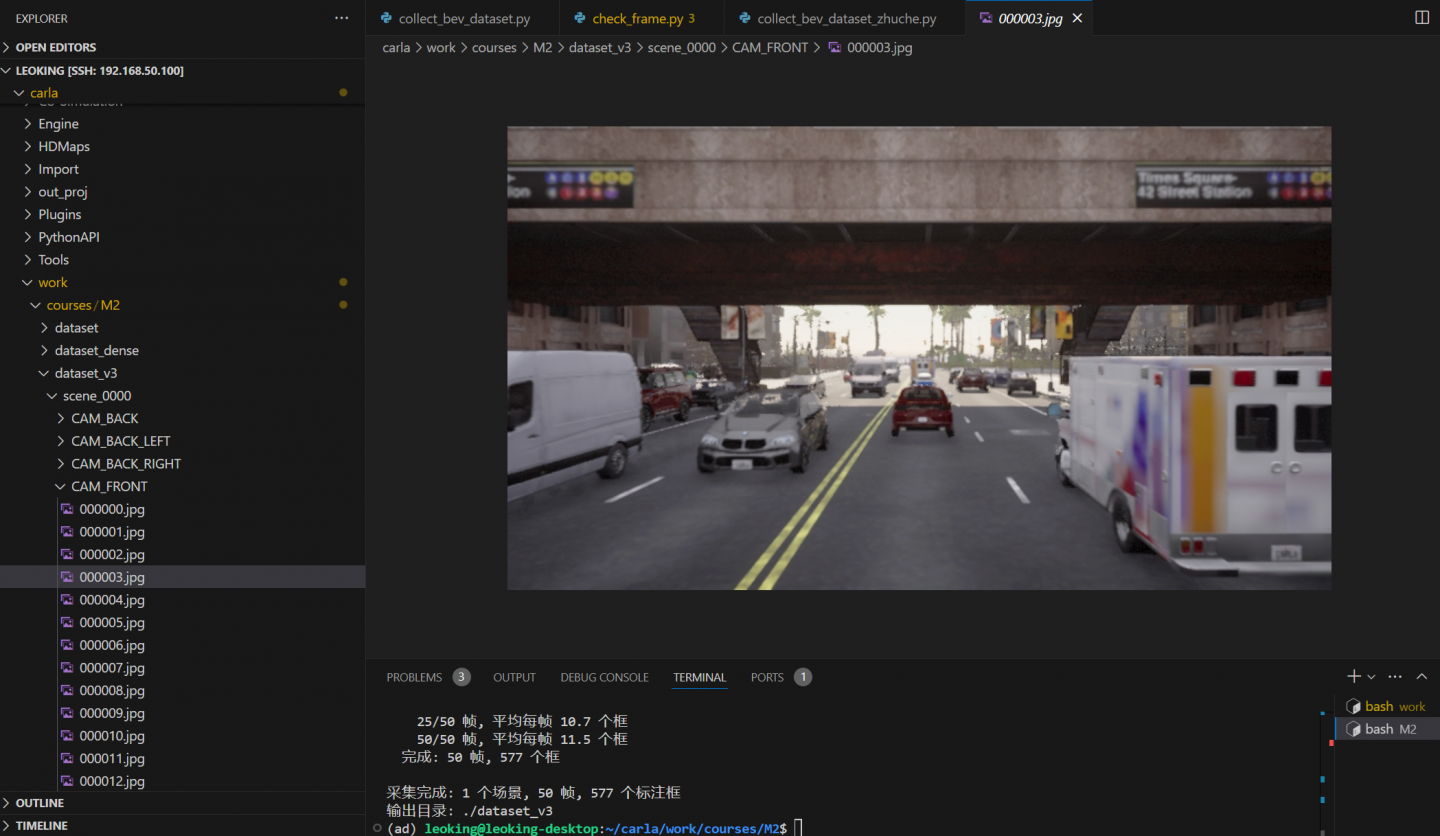This screenshot has width=1440, height=836.
Task: Click scene_0000 in the breadcrumb
Action: click(x=682, y=47)
